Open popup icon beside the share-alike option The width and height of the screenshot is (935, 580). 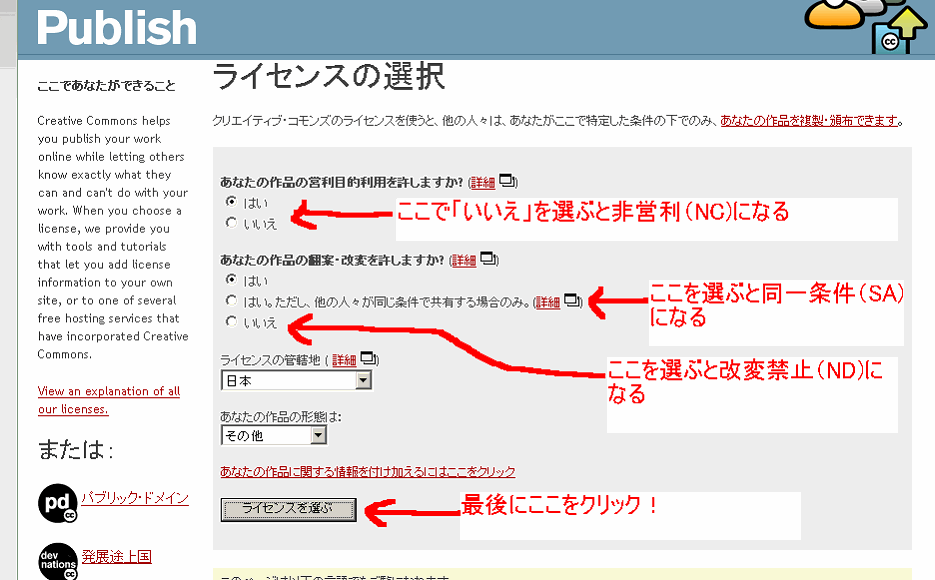572,300
